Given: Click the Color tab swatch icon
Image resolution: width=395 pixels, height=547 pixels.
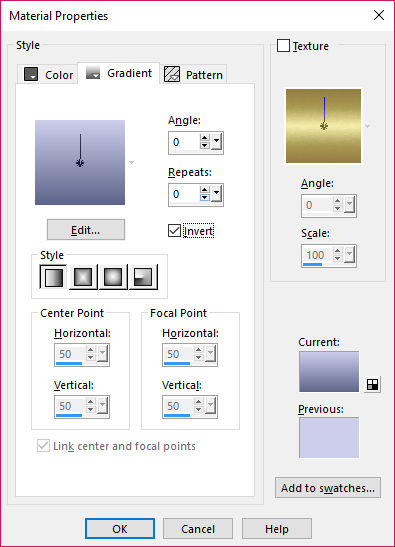Looking at the screenshot, I should point(31,74).
